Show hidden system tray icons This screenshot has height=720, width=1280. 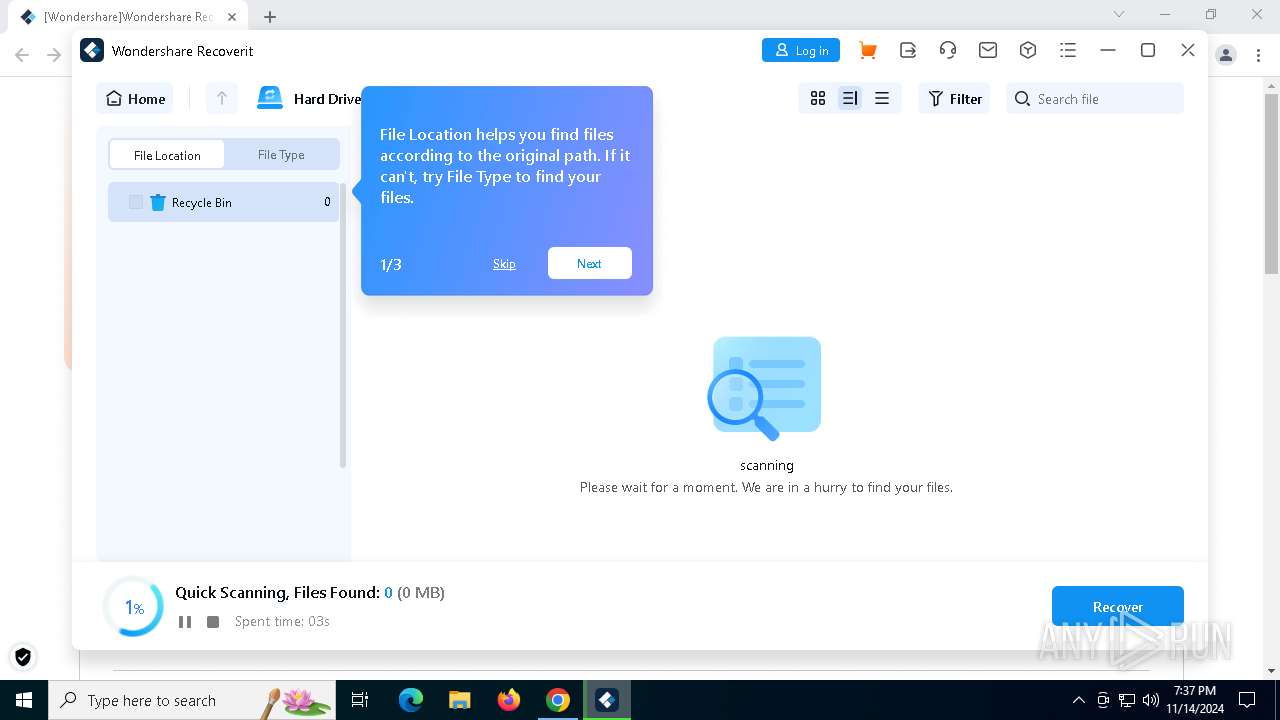pos(1078,700)
